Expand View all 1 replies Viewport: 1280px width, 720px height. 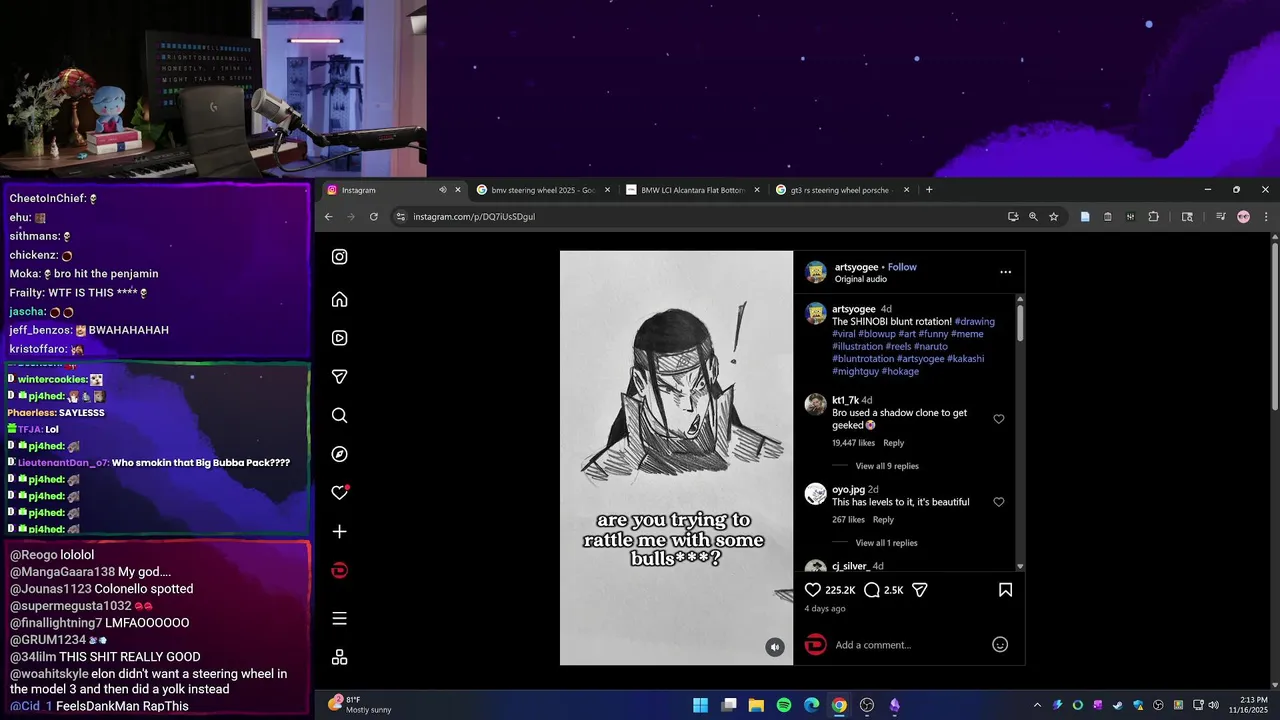coord(886,543)
